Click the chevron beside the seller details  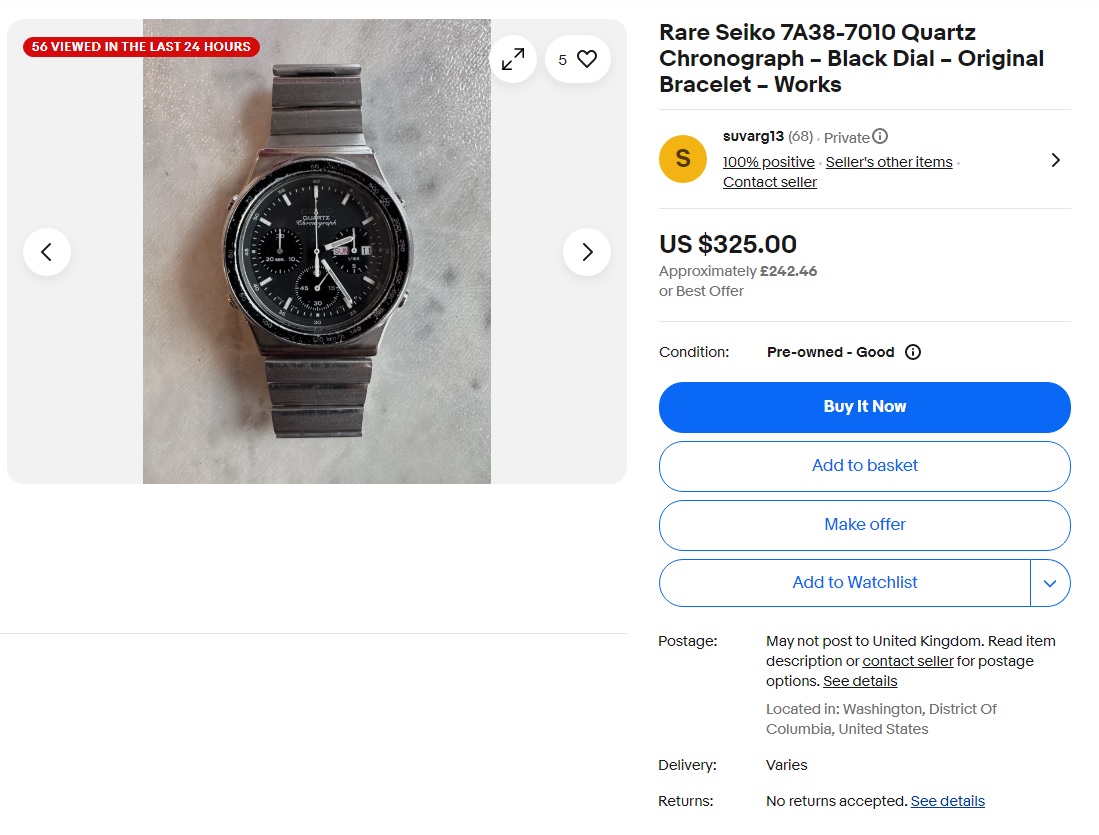tap(1056, 158)
